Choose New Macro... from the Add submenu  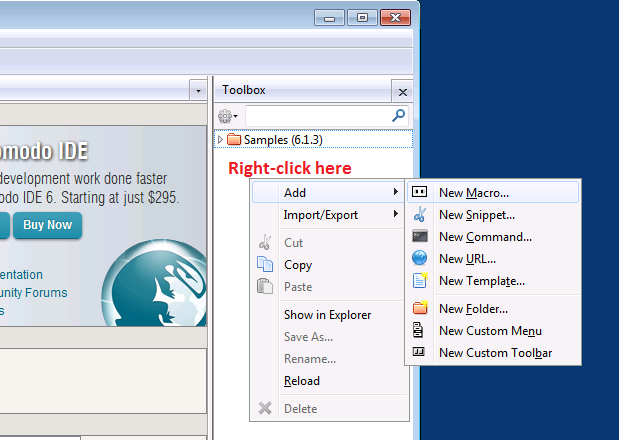(493, 192)
